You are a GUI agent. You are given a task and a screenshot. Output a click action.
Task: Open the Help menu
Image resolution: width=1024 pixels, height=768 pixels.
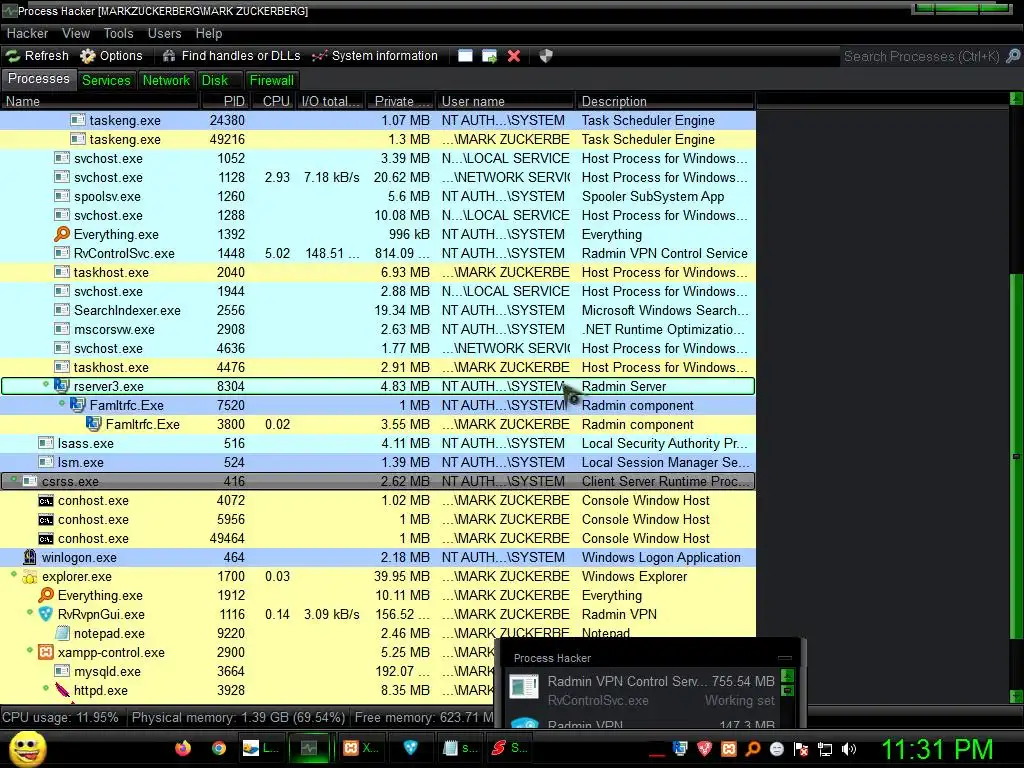(x=209, y=33)
